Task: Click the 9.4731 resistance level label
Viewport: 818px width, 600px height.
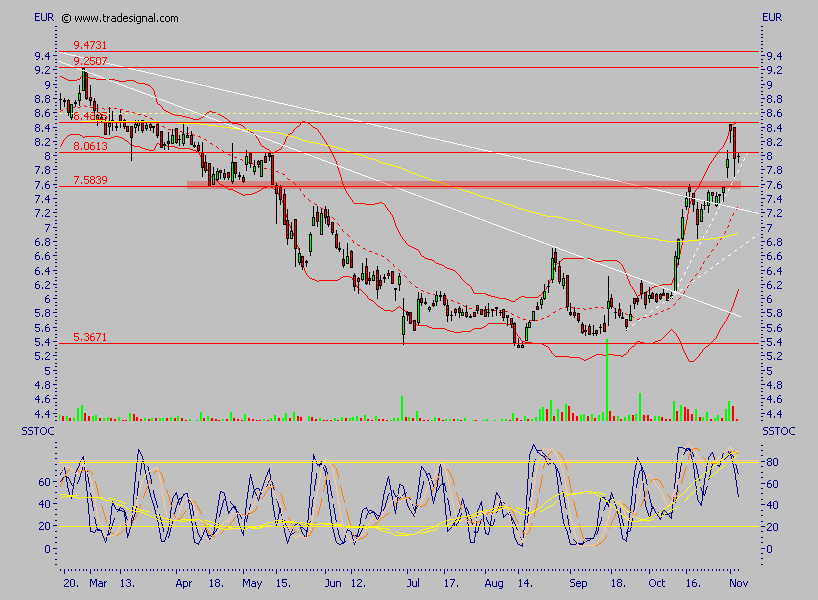Action: point(90,45)
